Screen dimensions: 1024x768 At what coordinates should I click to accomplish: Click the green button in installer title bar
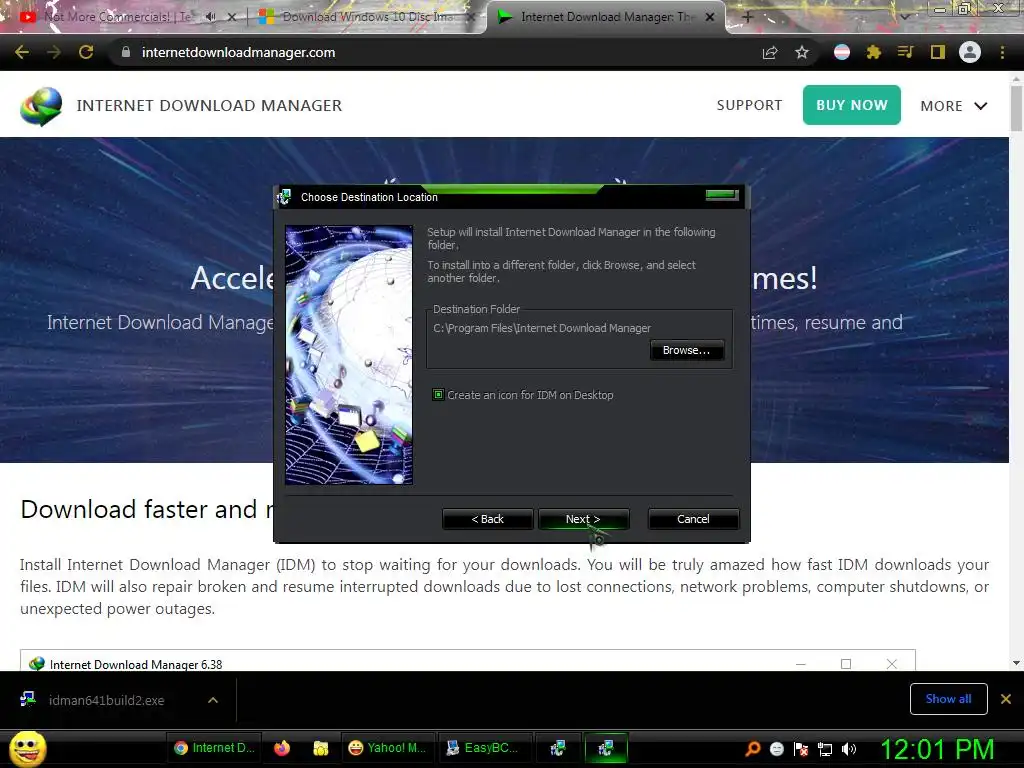coord(722,195)
